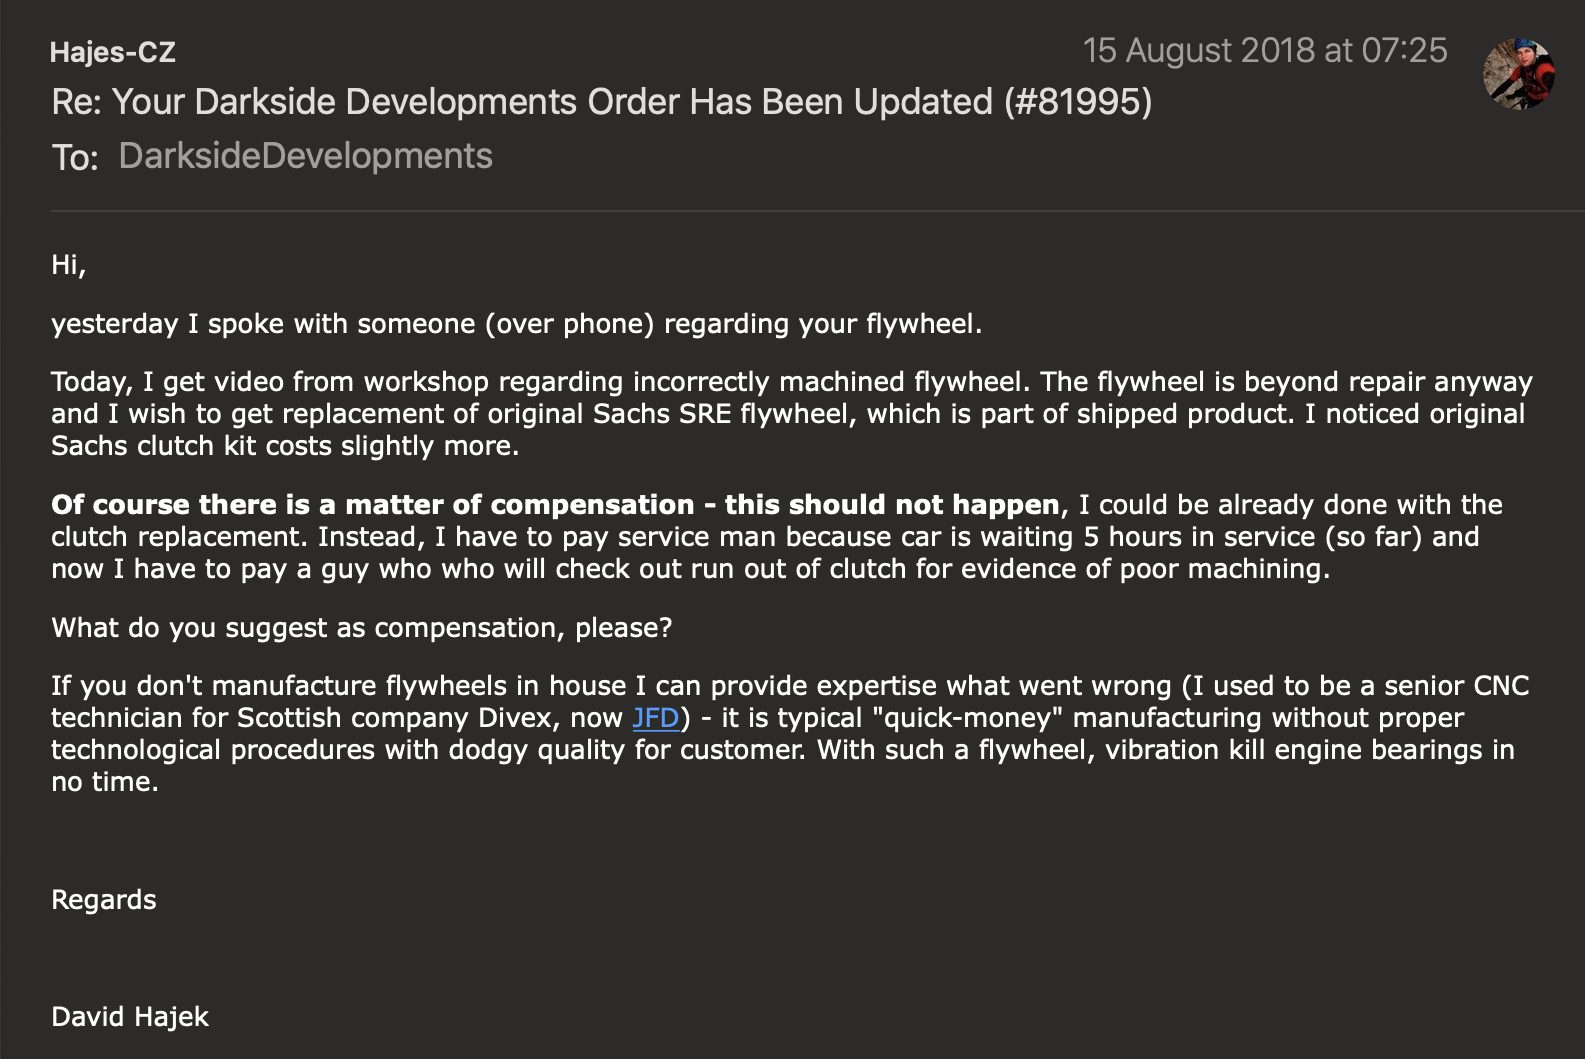
Task: Click the sender name Hajes-CZ
Action: [113, 52]
